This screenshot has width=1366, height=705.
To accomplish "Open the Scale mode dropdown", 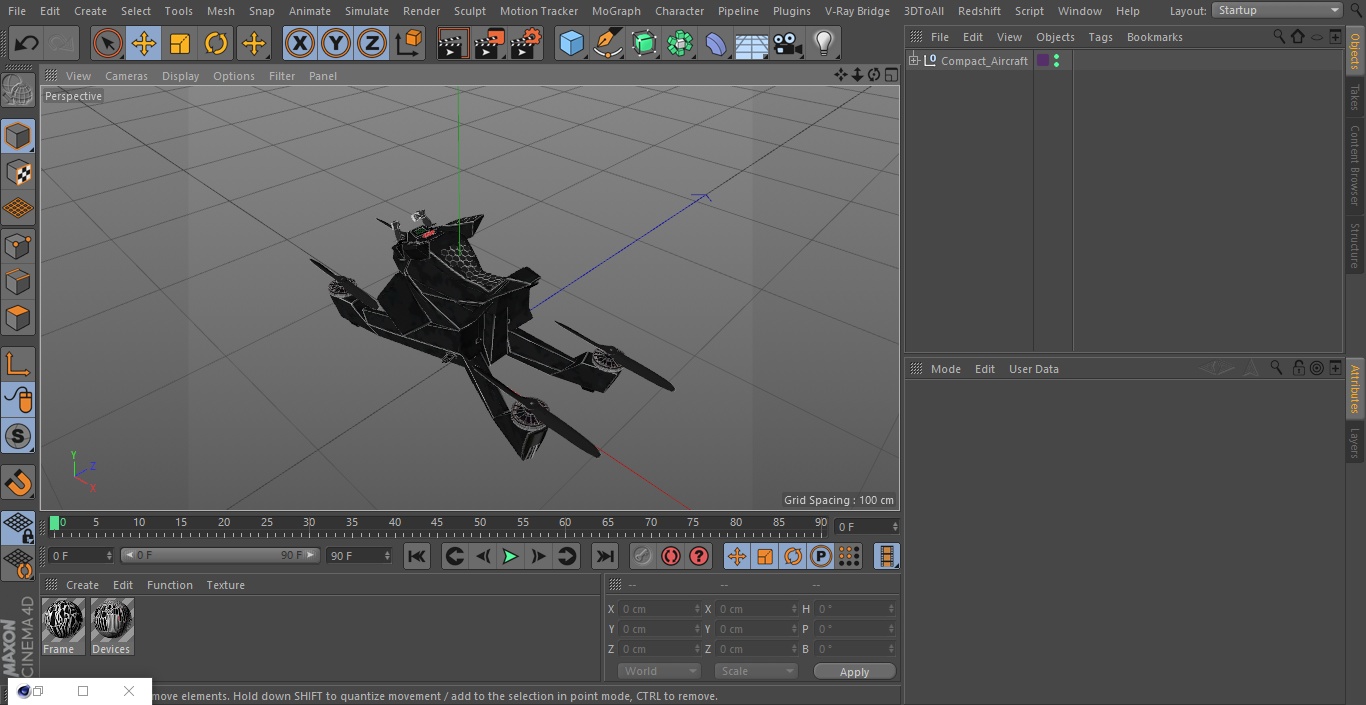I will [756, 671].
